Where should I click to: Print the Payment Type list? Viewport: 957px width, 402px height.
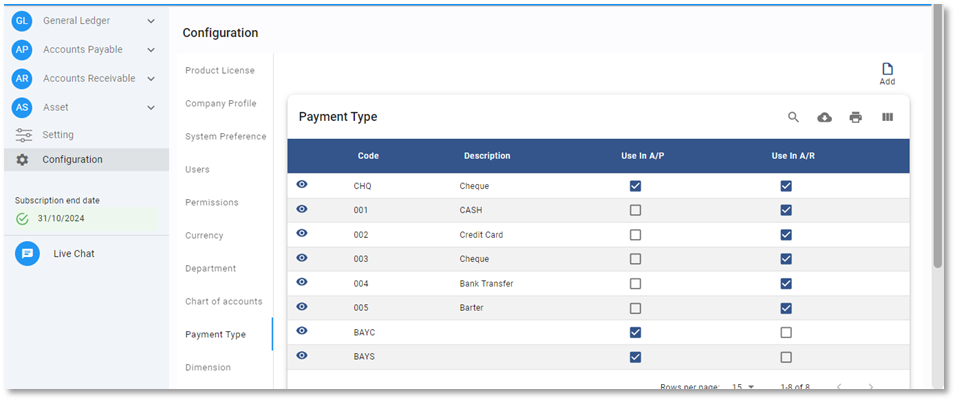(855, 117)
